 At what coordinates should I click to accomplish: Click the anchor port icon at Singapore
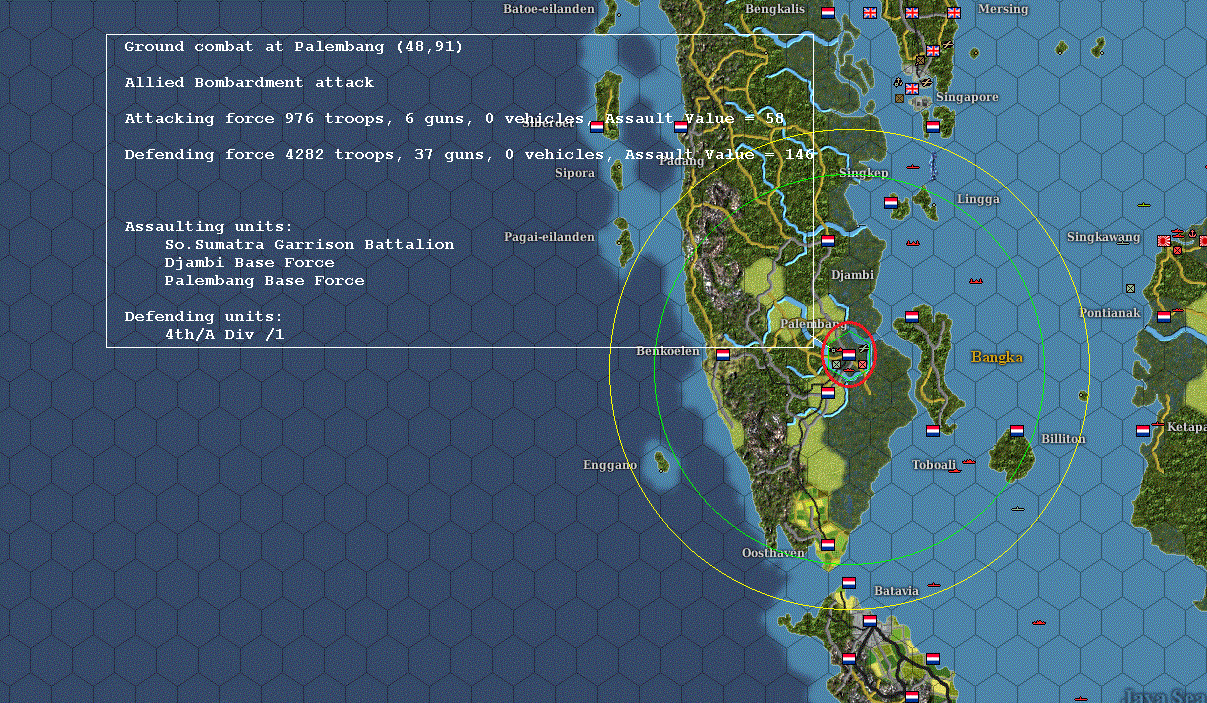click(899, 81)
